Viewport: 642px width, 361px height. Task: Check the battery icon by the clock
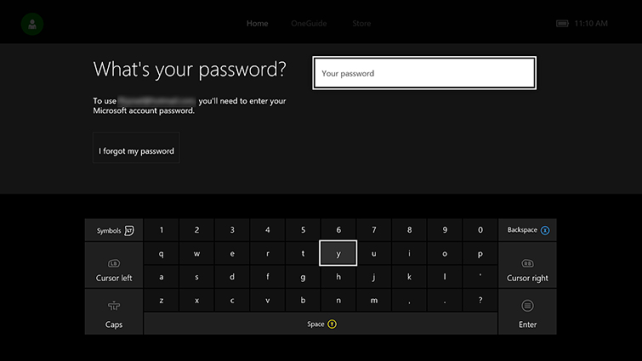coord(562,23)
